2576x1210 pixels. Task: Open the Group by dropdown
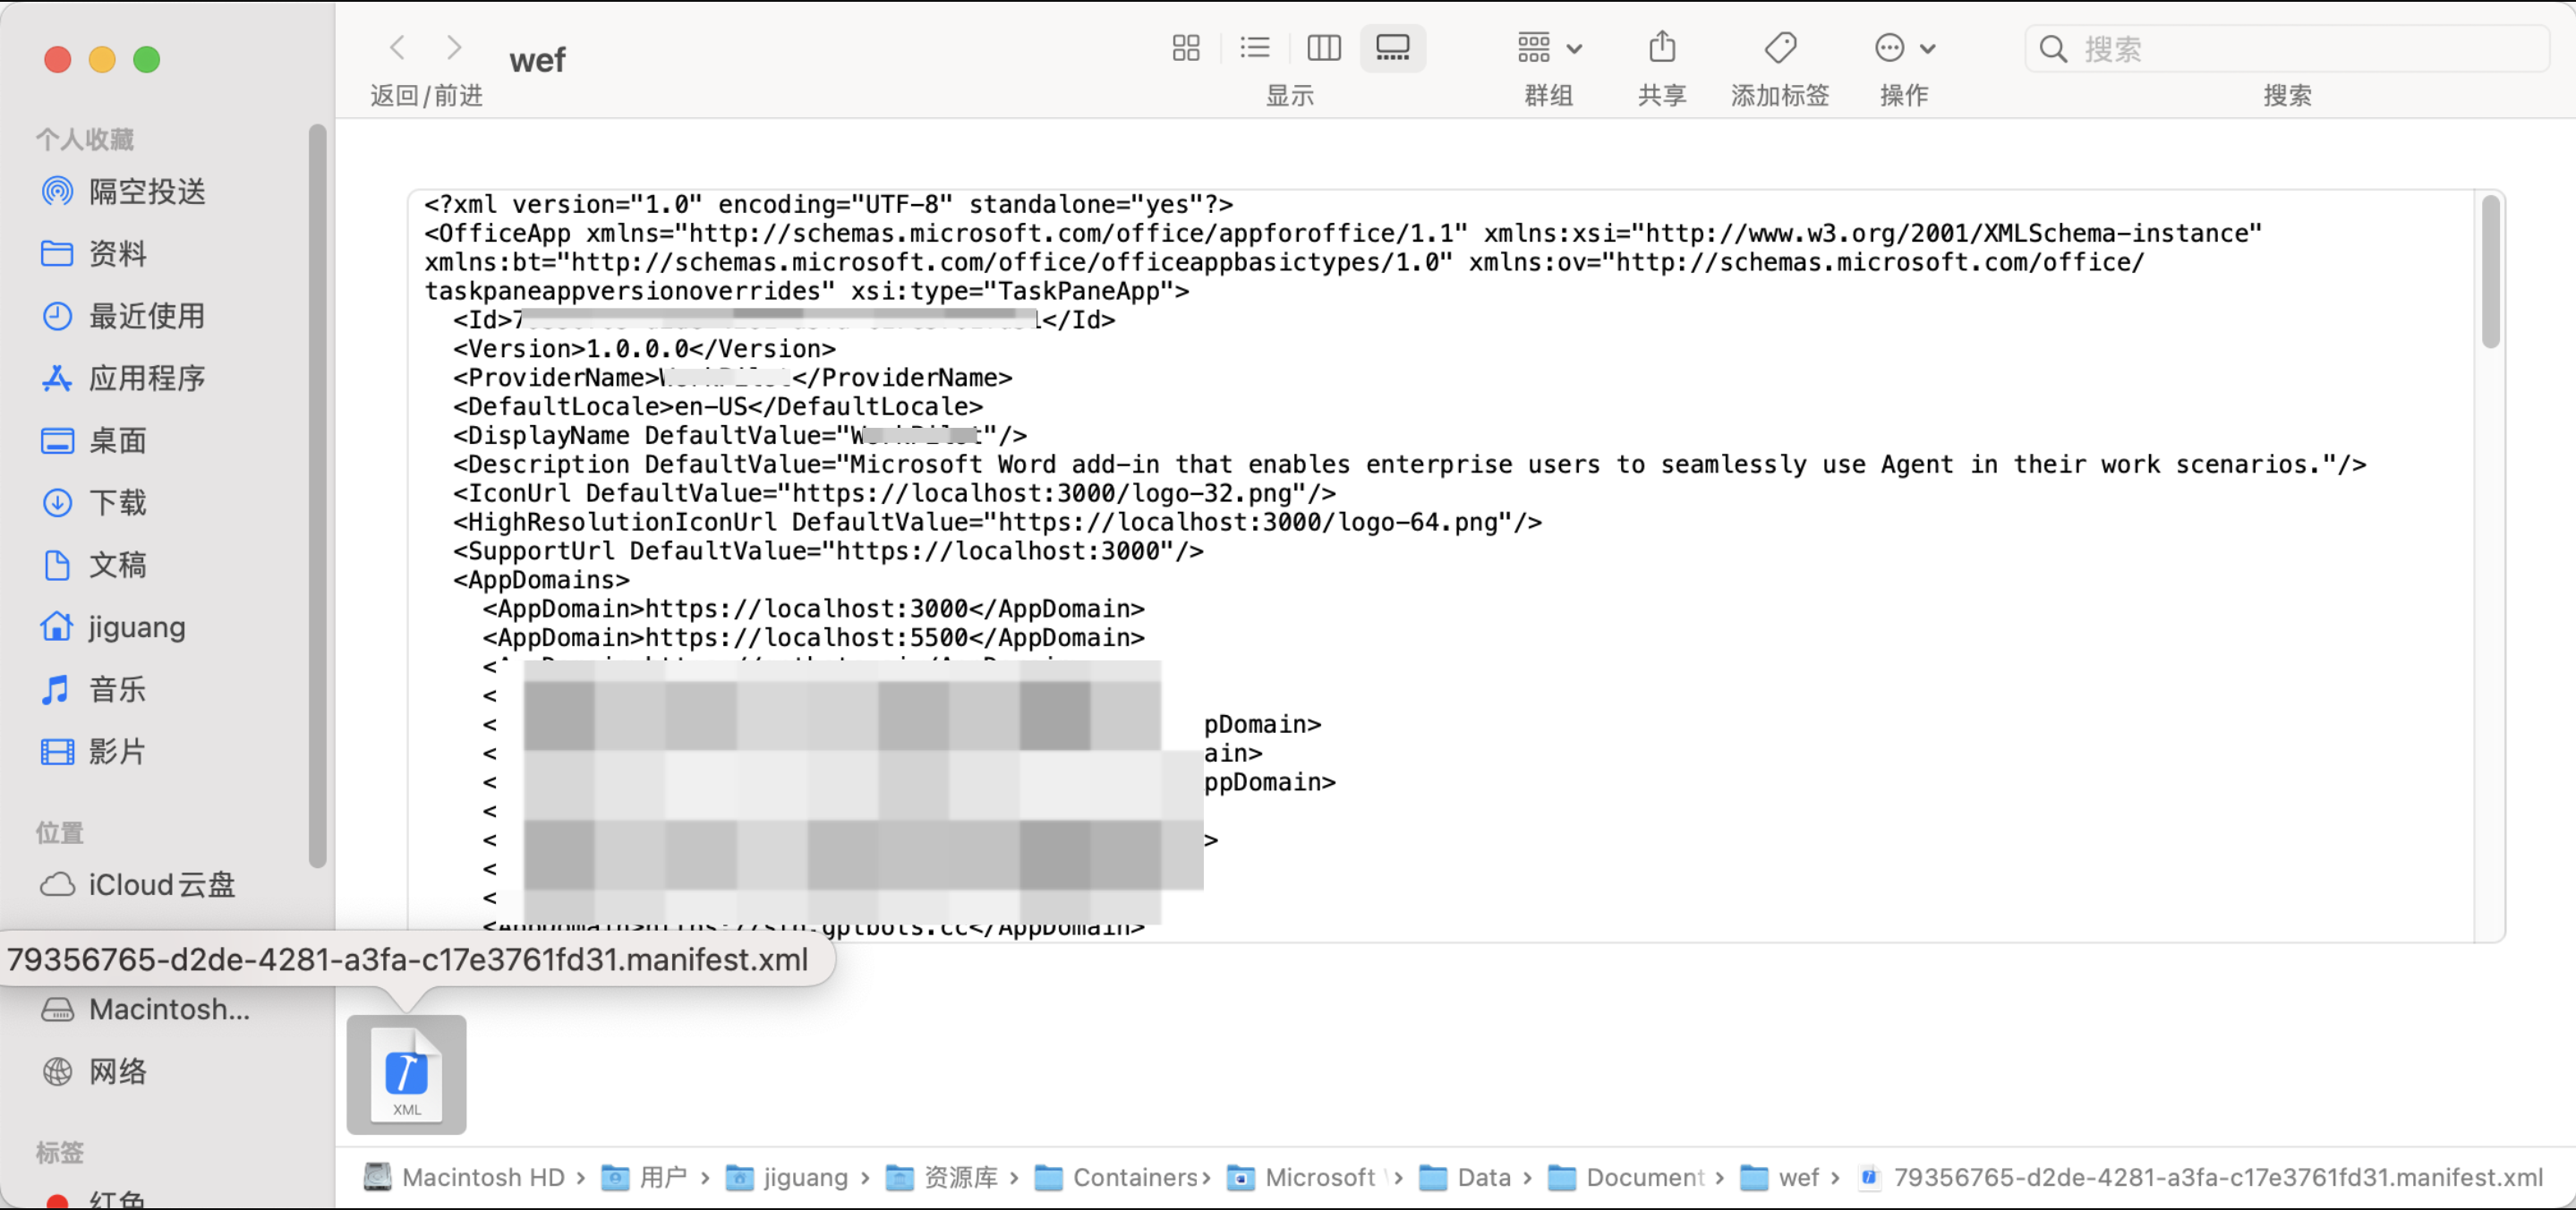1548,47
